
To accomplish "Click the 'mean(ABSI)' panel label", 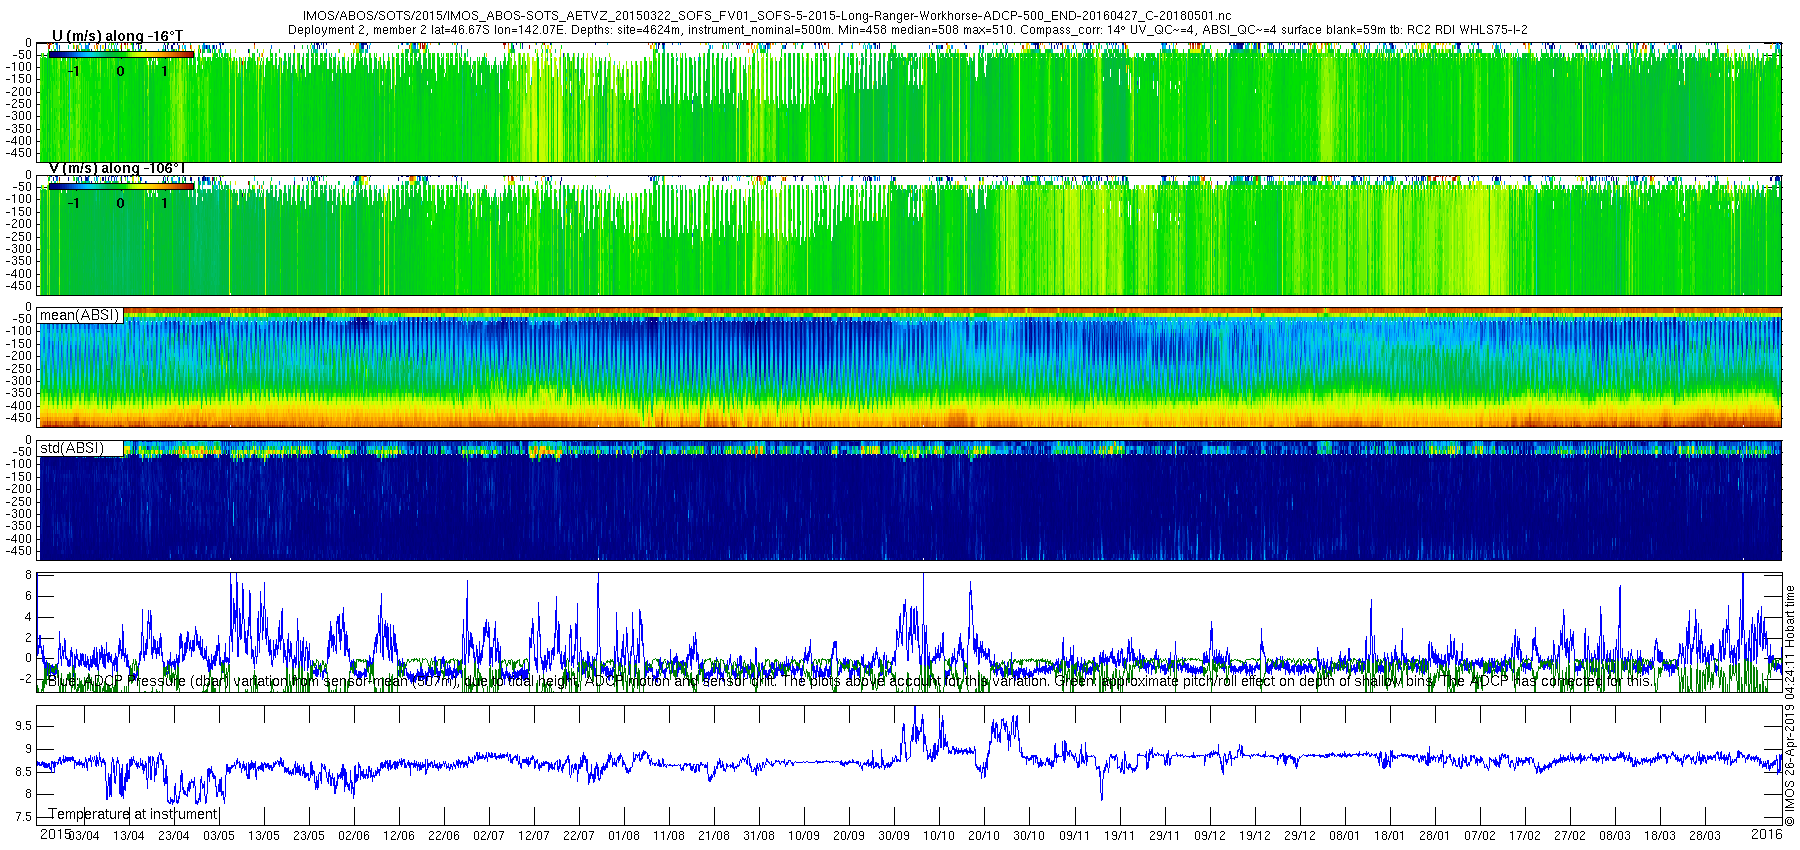I will coord(79,315).
